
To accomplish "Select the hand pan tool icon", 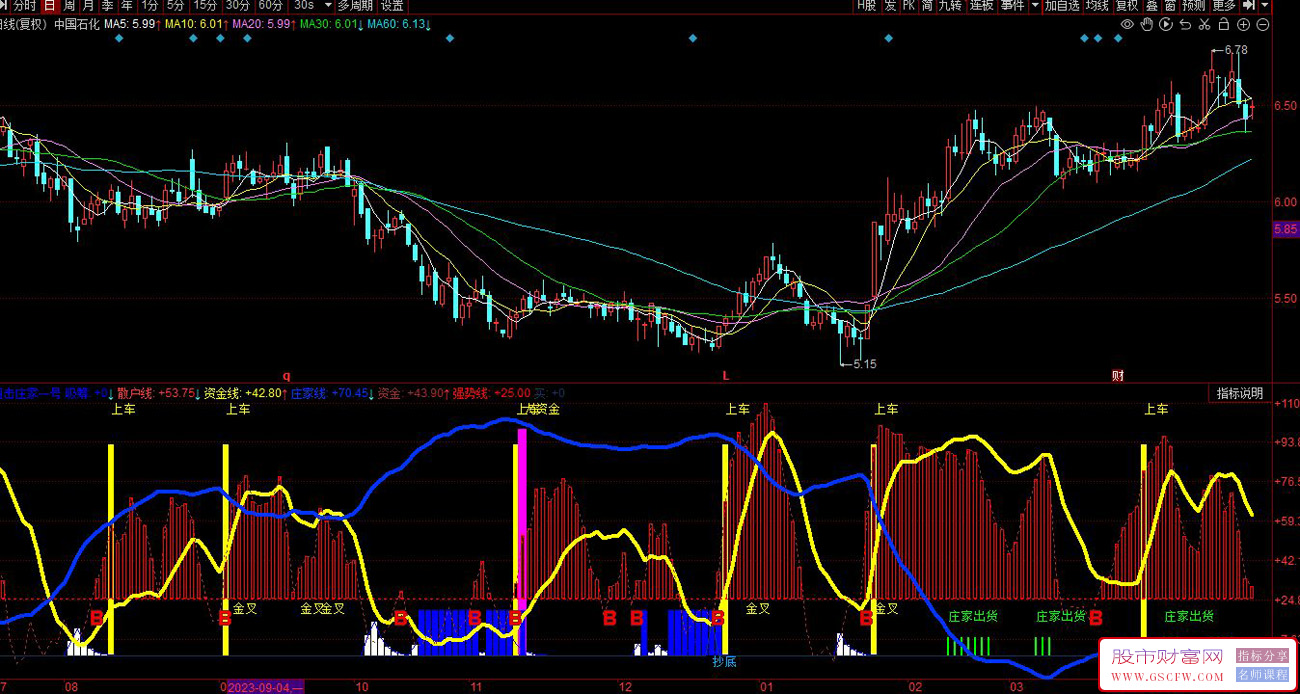I will 1147,24.
